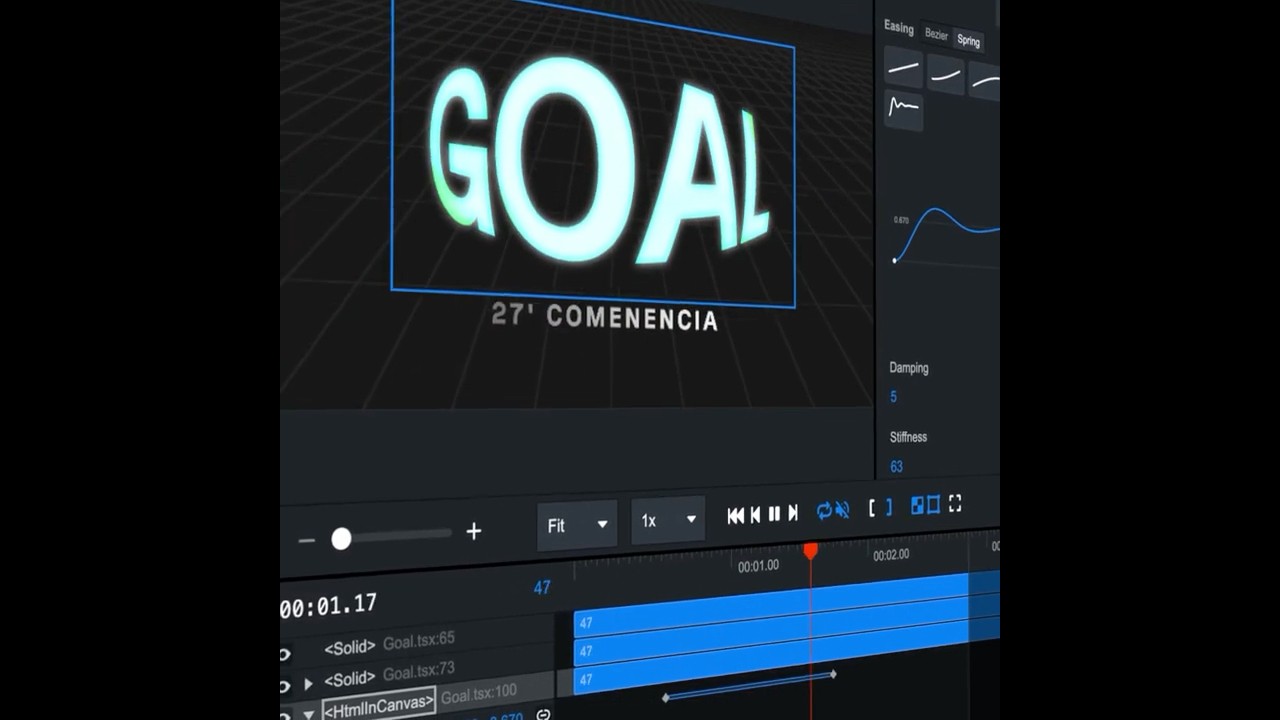The height and width of the screenshot is (720, 1280).
Task: Click the 00:01.17 timecode display
Action: pos(328,606)
